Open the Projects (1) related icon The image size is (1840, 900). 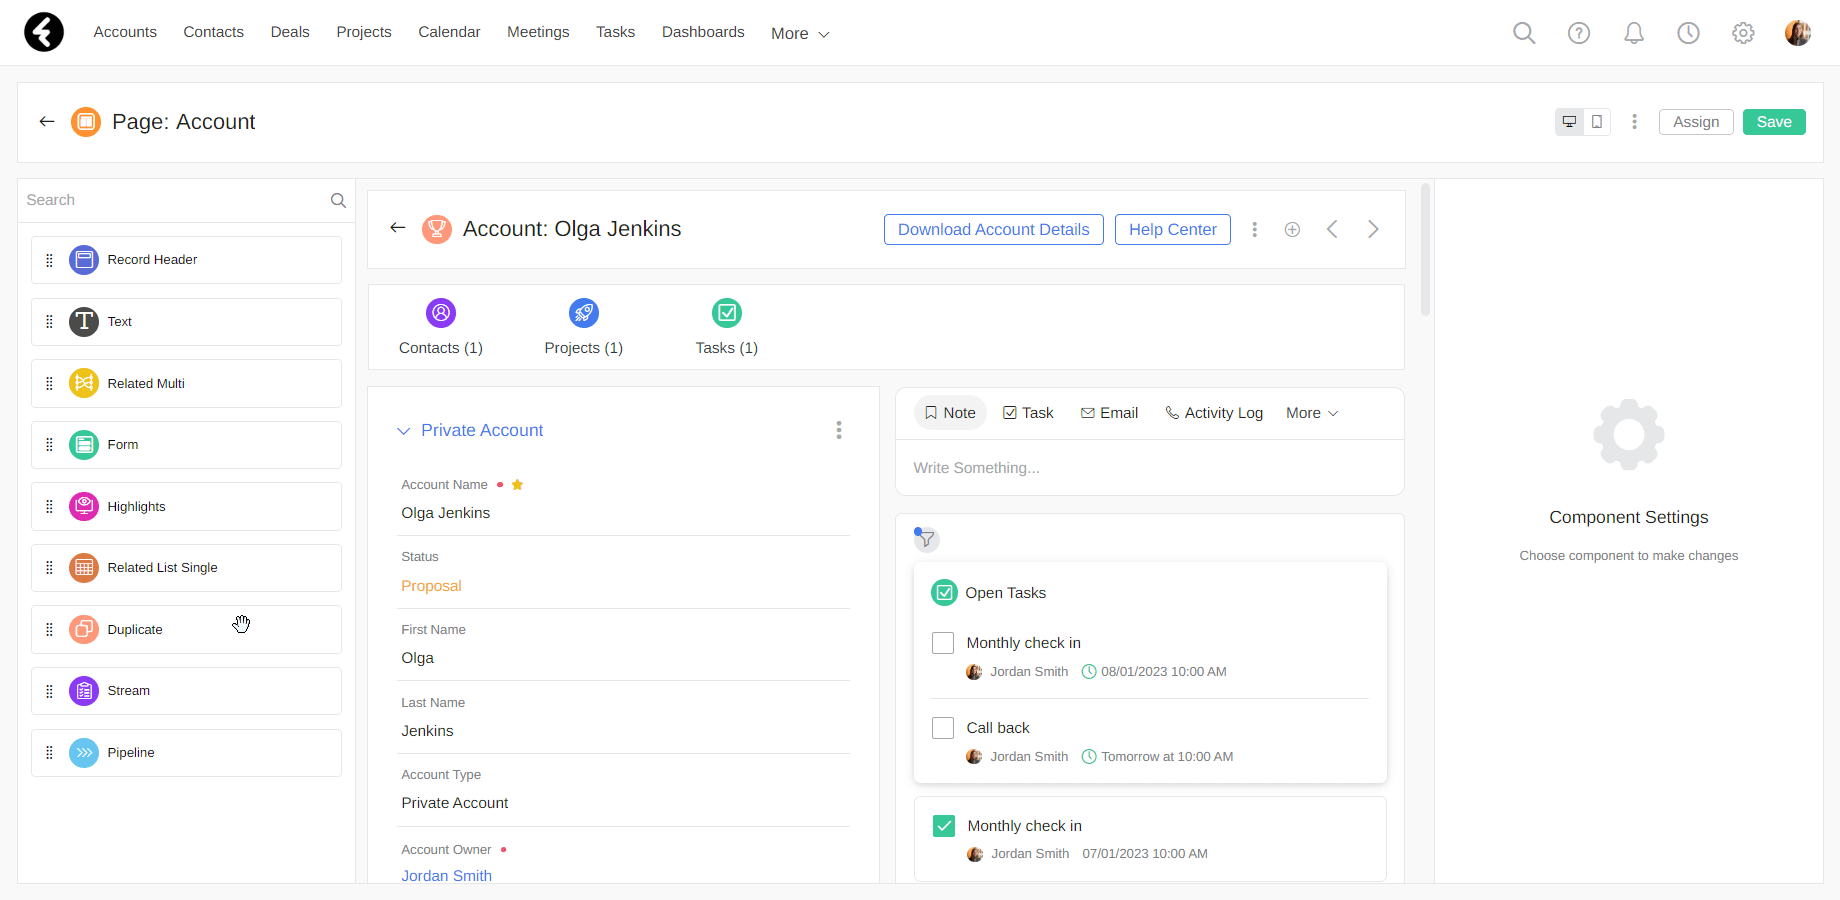tap(584, 313)
